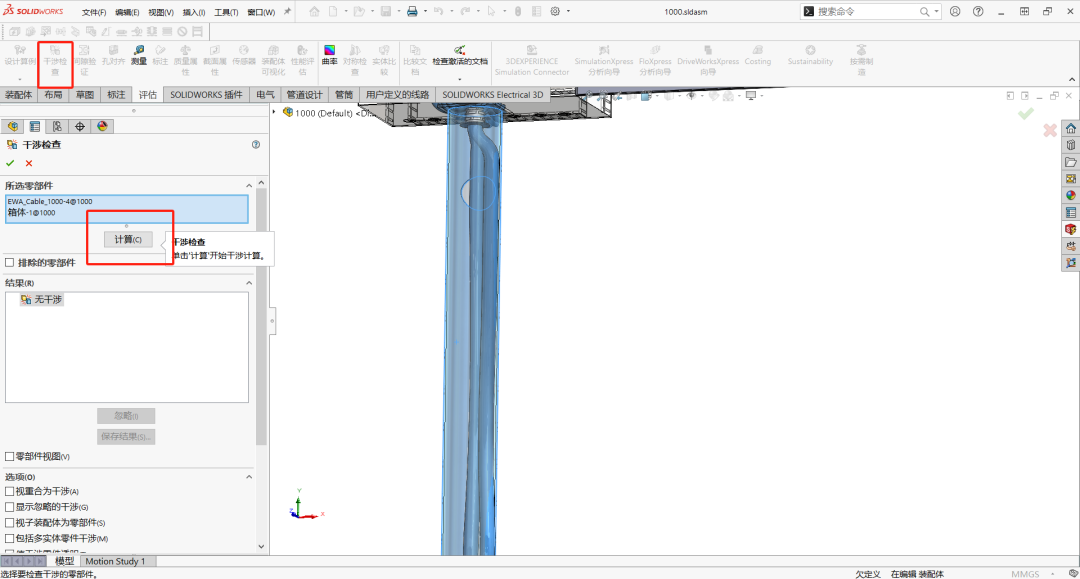Viewport: 1080px width, 579px height.
Task: Click the Home icon in task pane
Action: tap(1070, 129)
